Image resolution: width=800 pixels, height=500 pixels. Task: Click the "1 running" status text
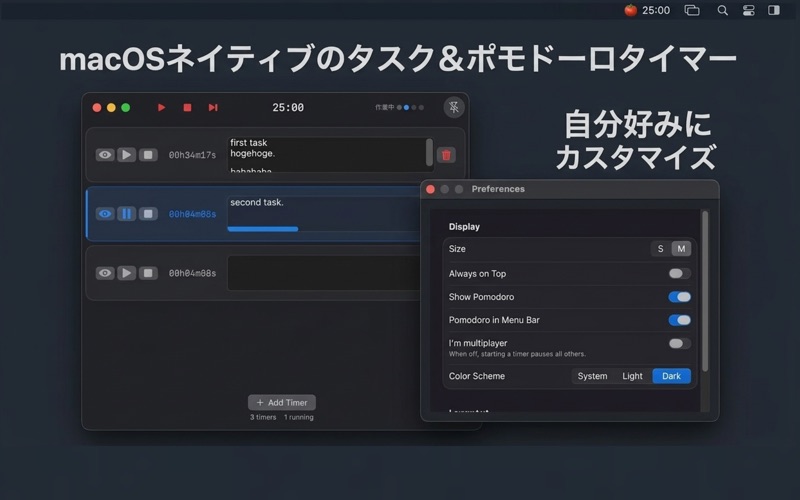298,417
